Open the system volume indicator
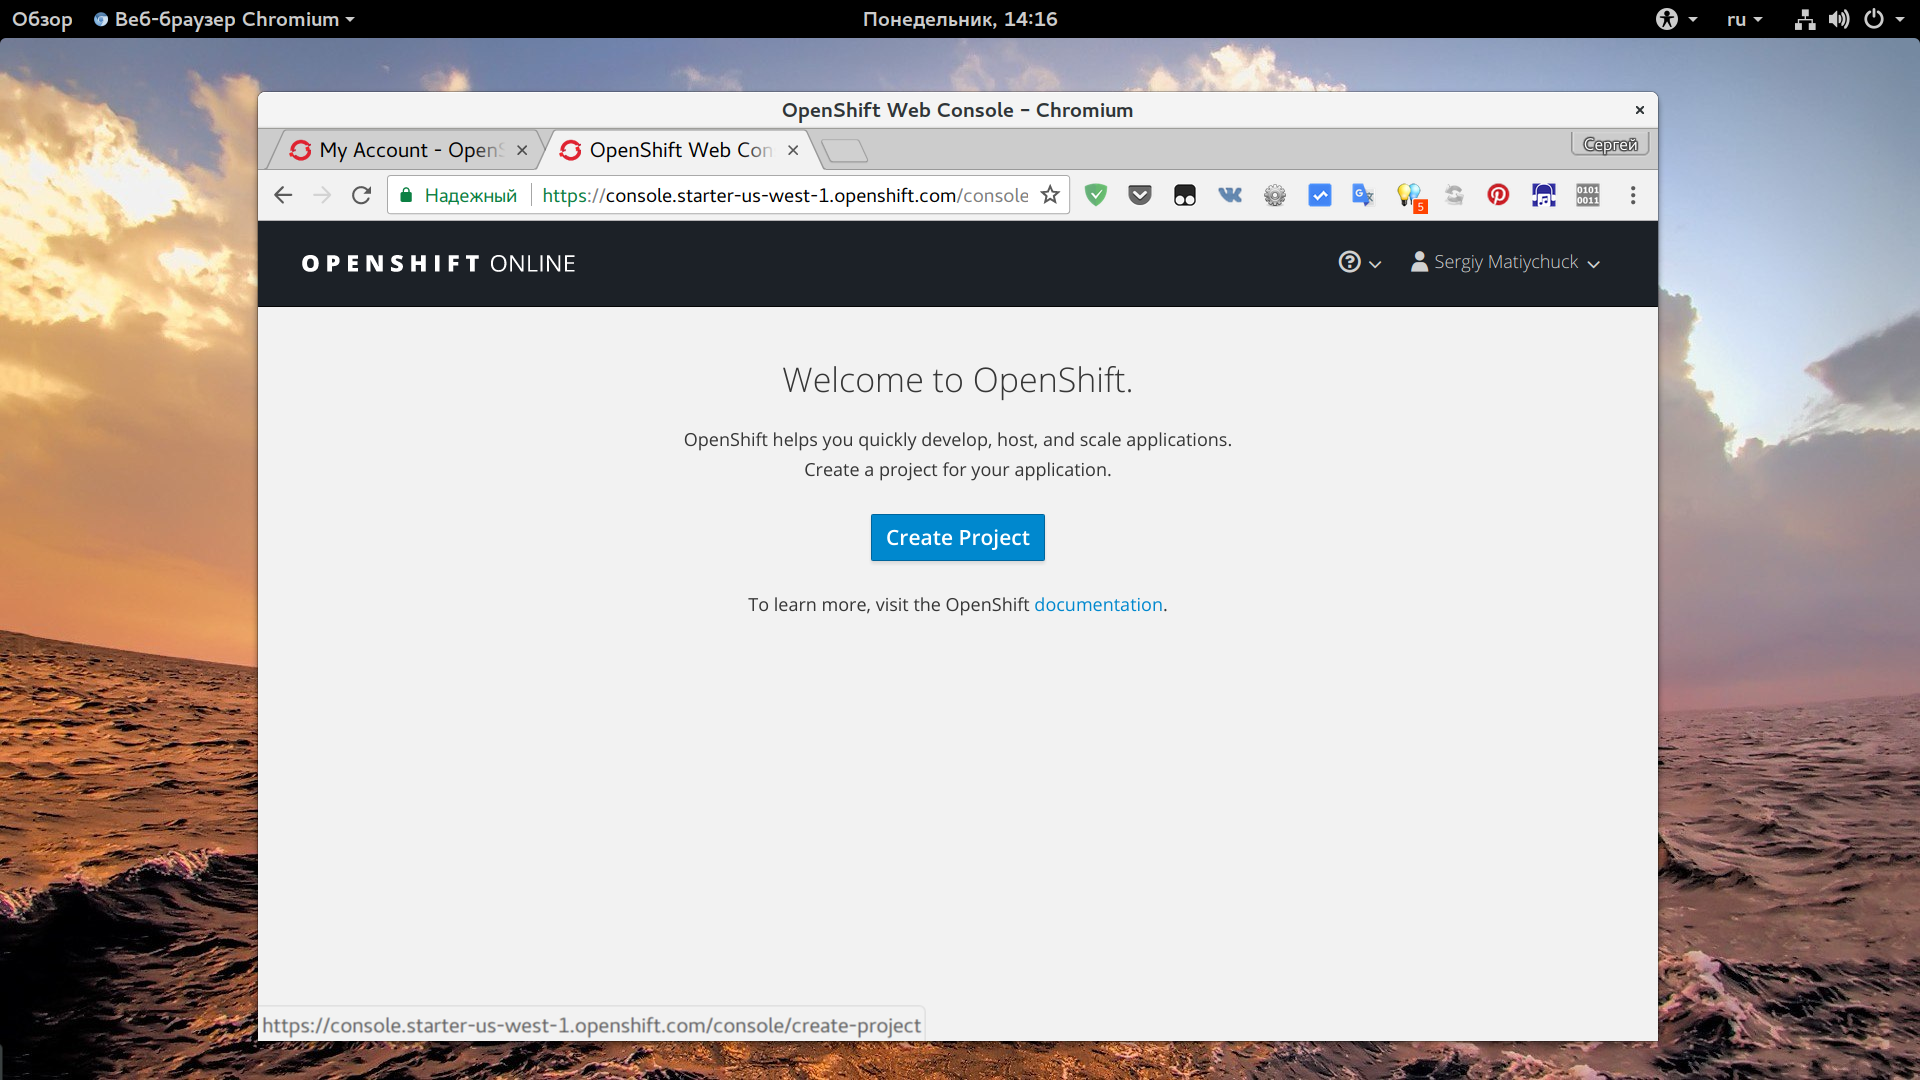The height and width of the screenshot is (1080, 1920). point(1839,19)
